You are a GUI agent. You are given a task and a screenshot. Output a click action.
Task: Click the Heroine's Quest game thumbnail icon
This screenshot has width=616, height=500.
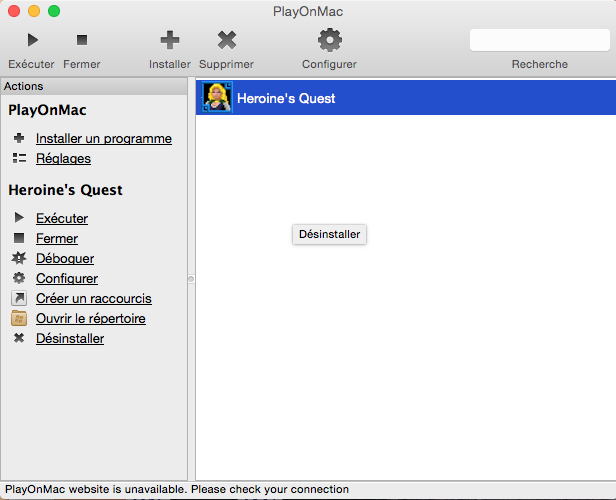(217, 97)
